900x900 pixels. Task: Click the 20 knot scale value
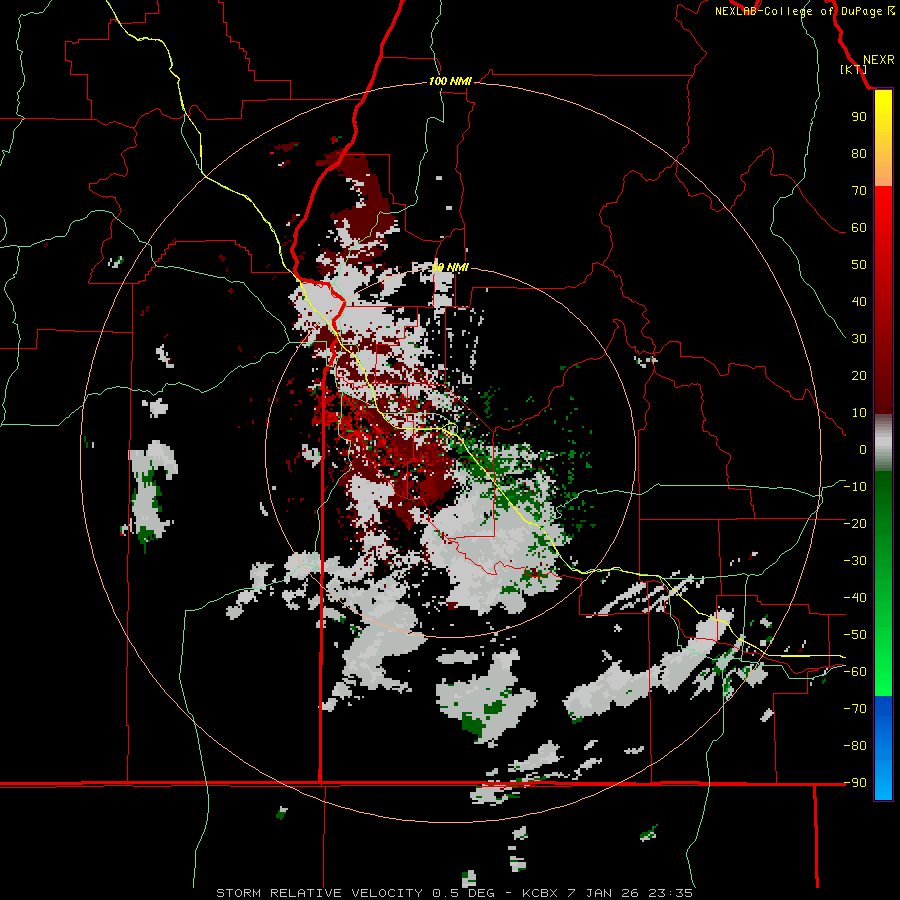[859, 375]
